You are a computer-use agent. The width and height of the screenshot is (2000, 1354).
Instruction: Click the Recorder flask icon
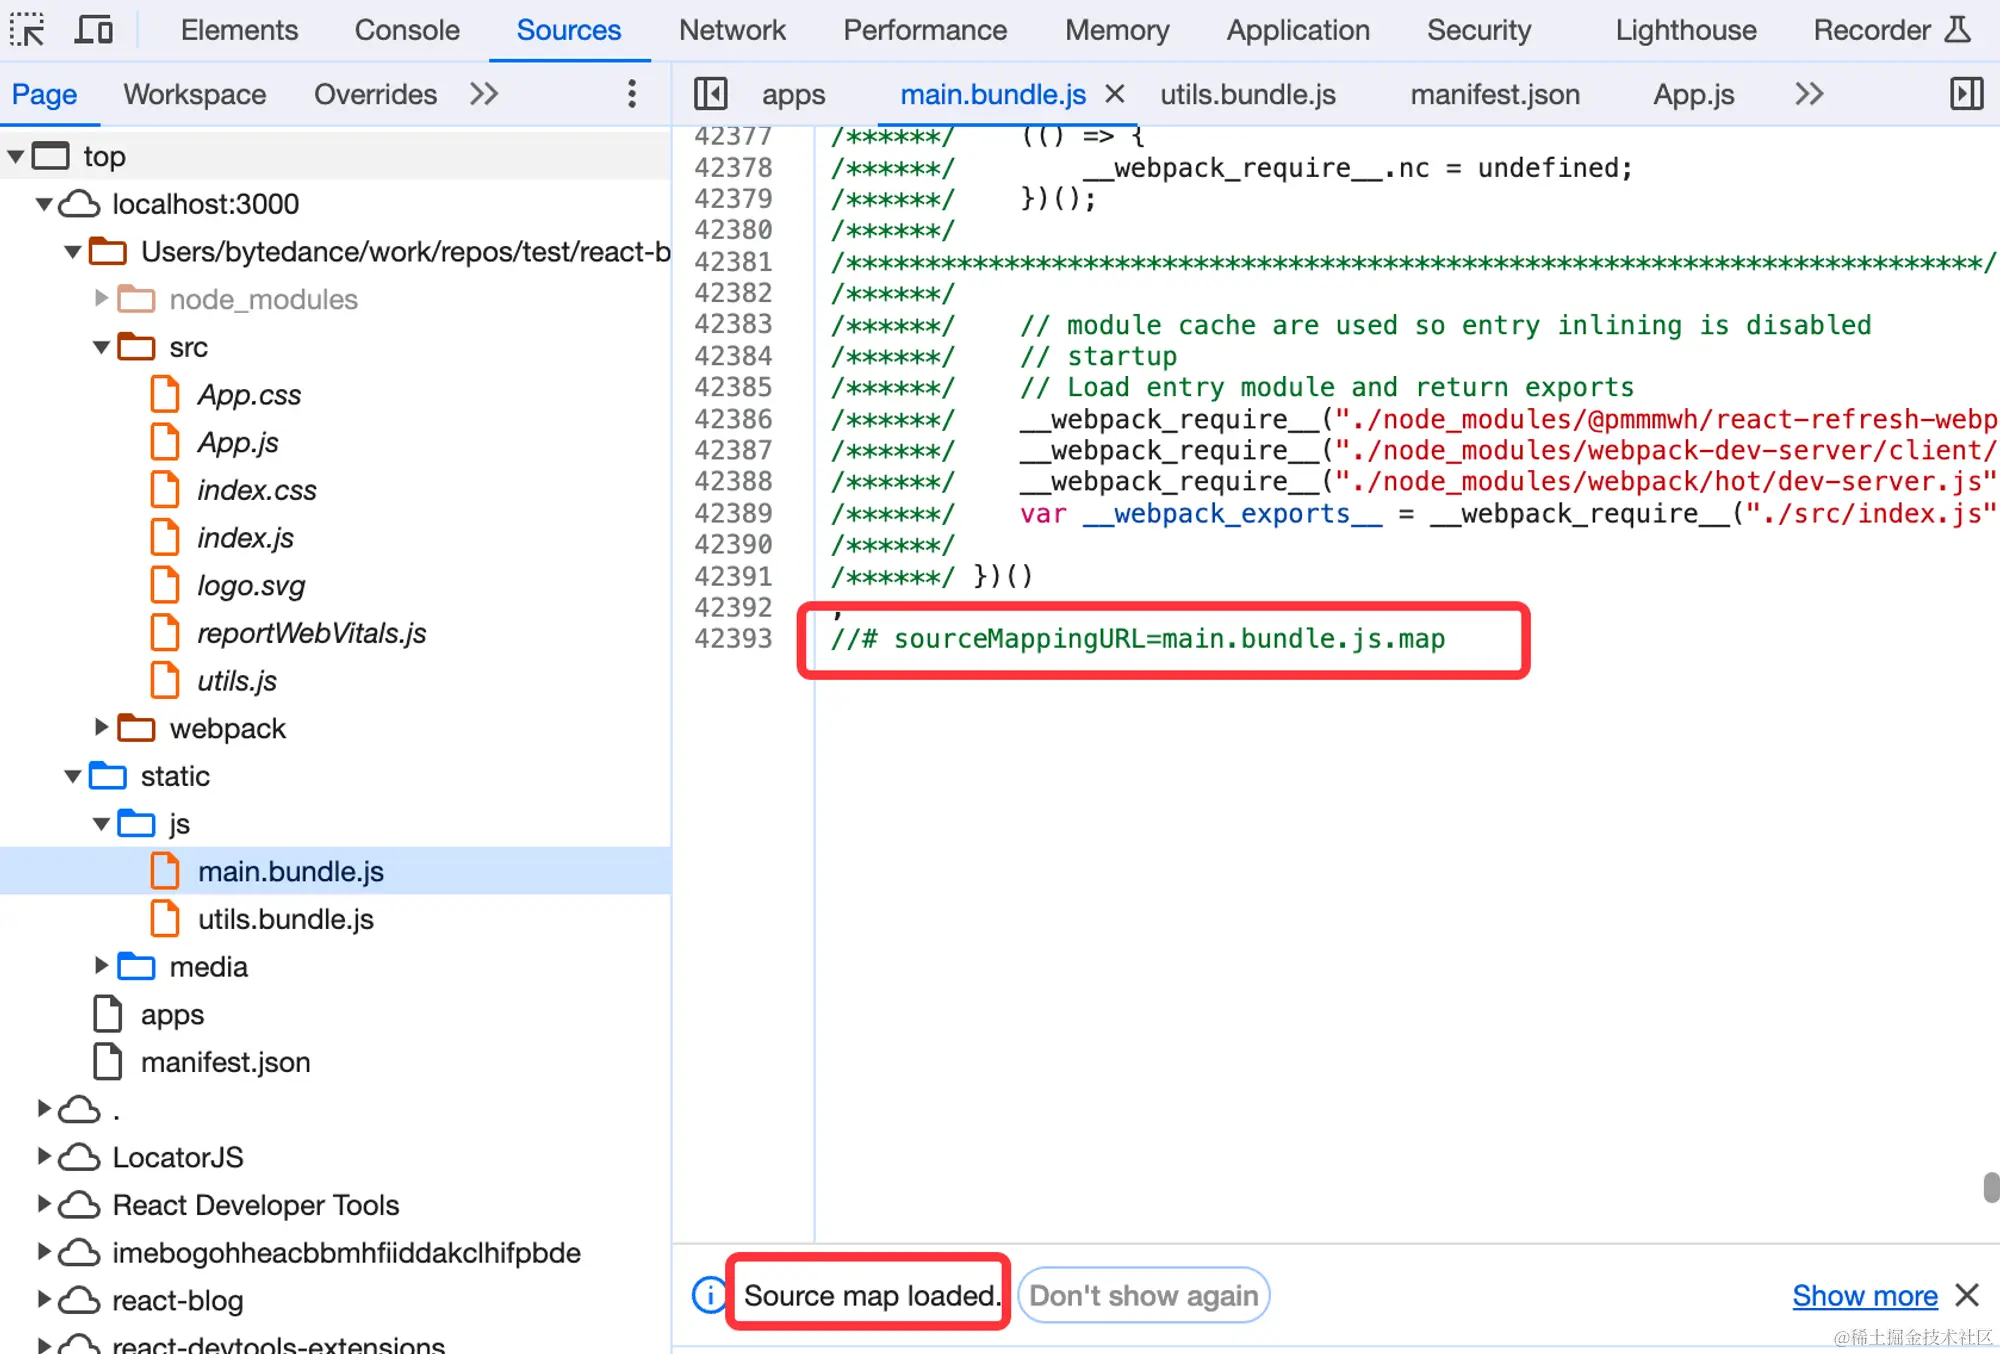coord(1957,30)
